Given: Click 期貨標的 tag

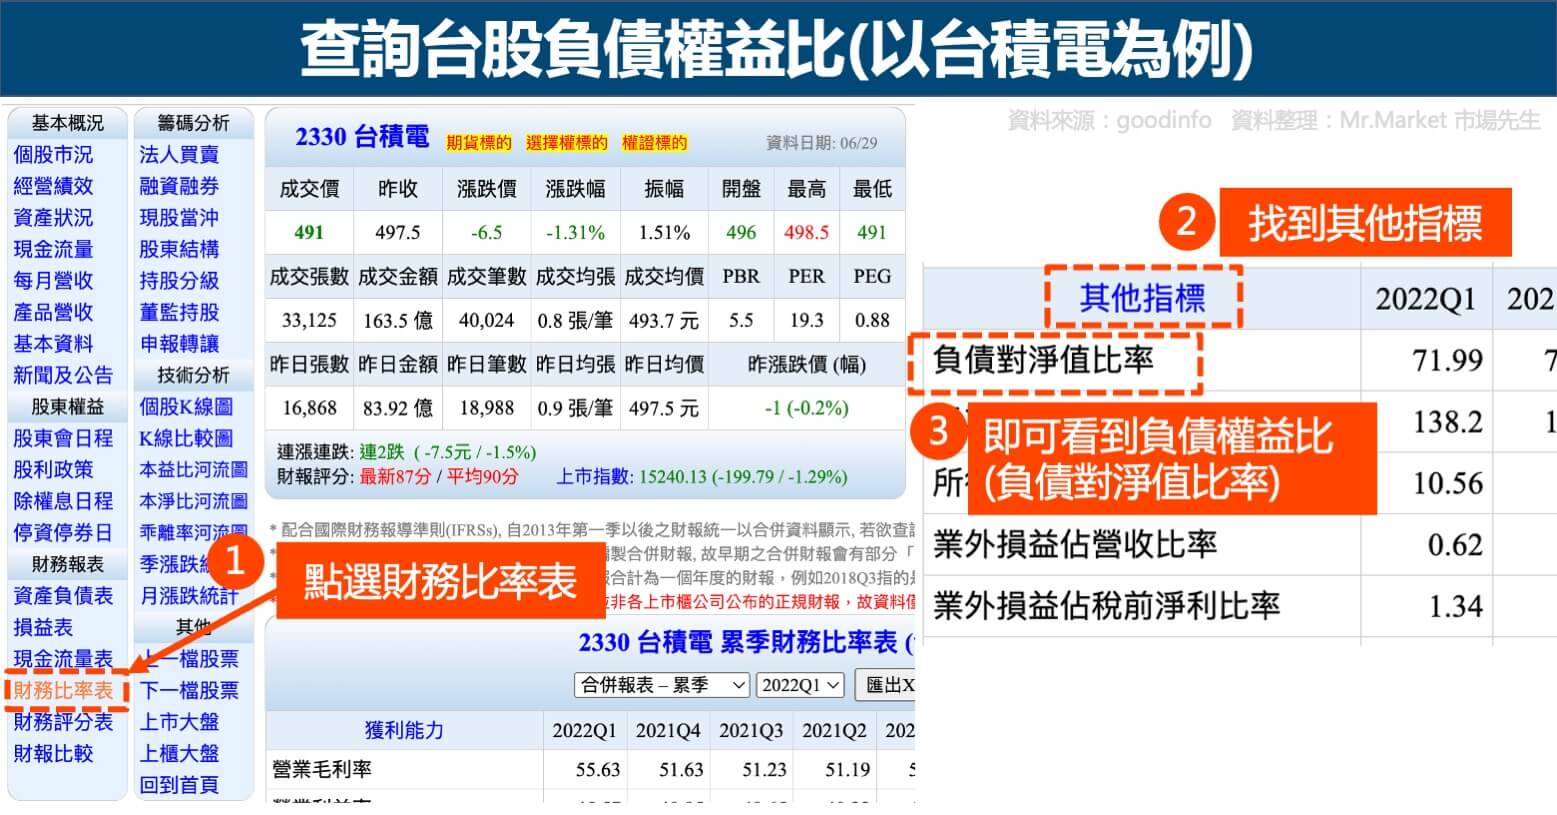Looking at the screenshot, I should coord(479,143).
